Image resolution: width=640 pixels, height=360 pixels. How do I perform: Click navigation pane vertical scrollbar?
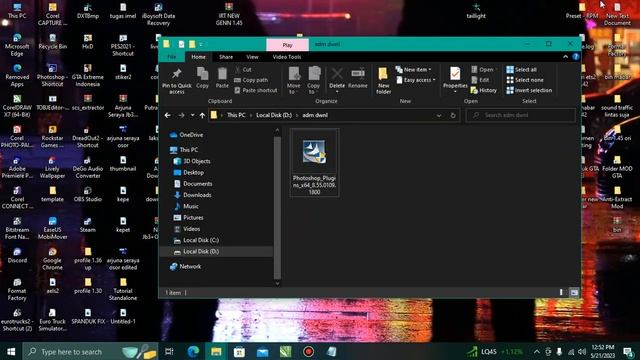278,207
